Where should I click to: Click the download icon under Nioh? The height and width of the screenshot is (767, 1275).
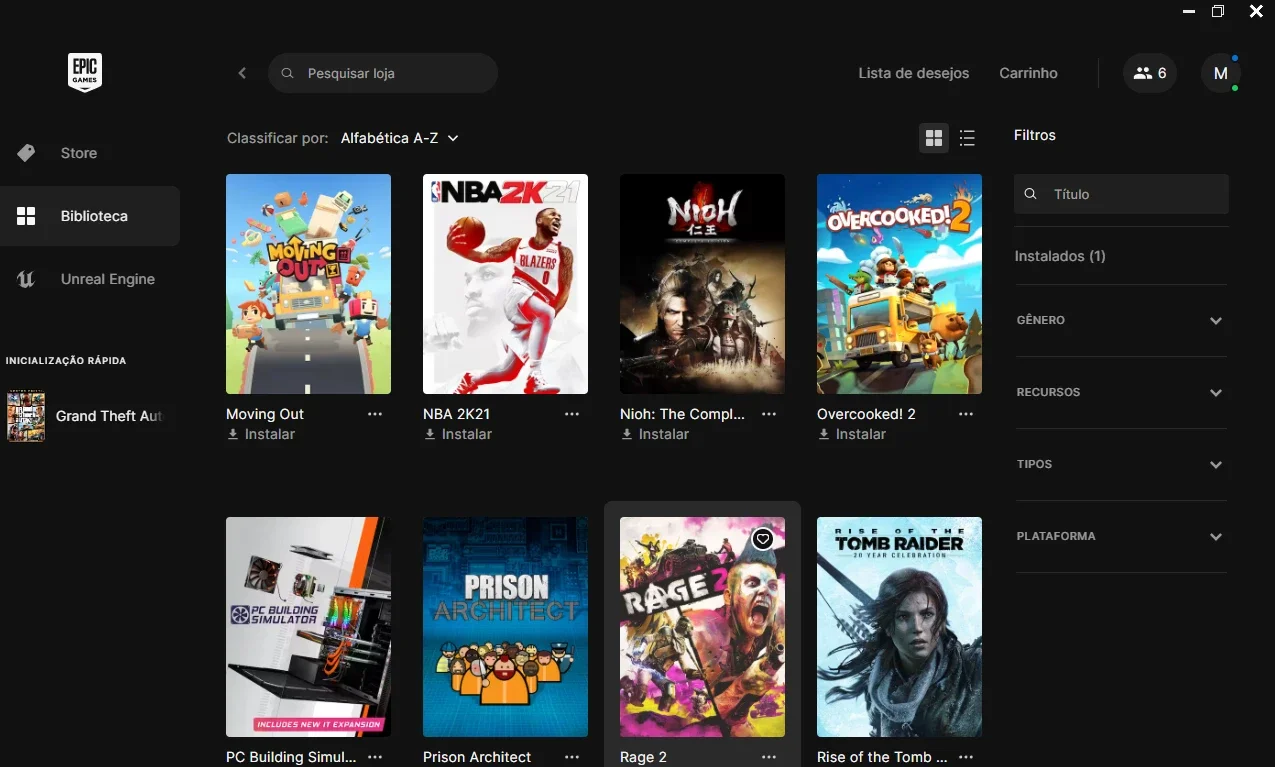coord(627,435)
